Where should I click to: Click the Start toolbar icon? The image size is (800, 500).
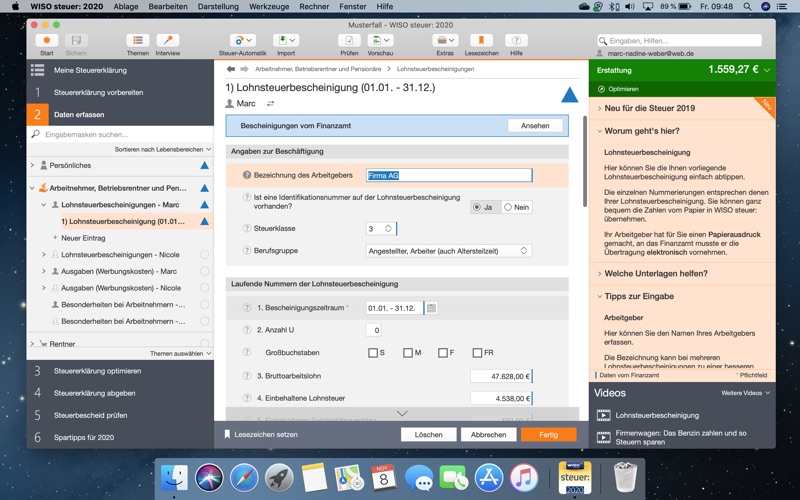tap(46, 40)
